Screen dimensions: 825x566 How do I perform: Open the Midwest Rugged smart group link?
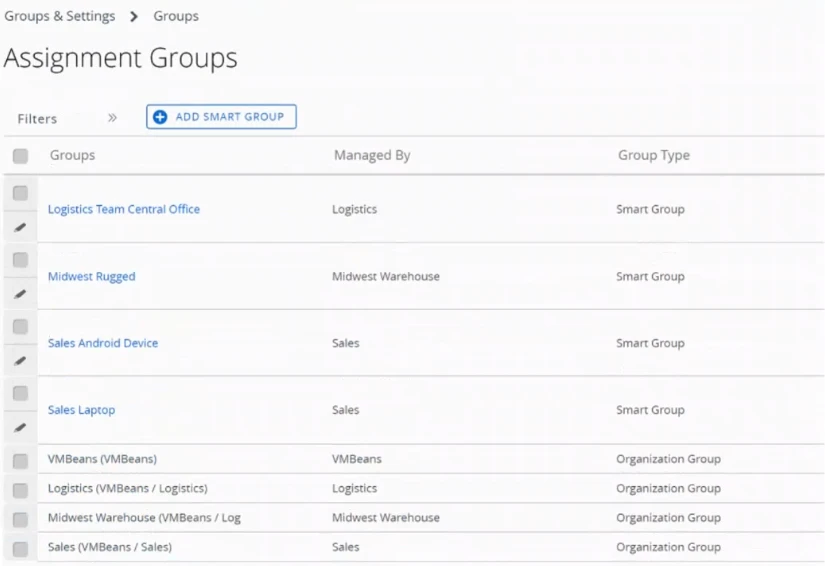(92, 276)
